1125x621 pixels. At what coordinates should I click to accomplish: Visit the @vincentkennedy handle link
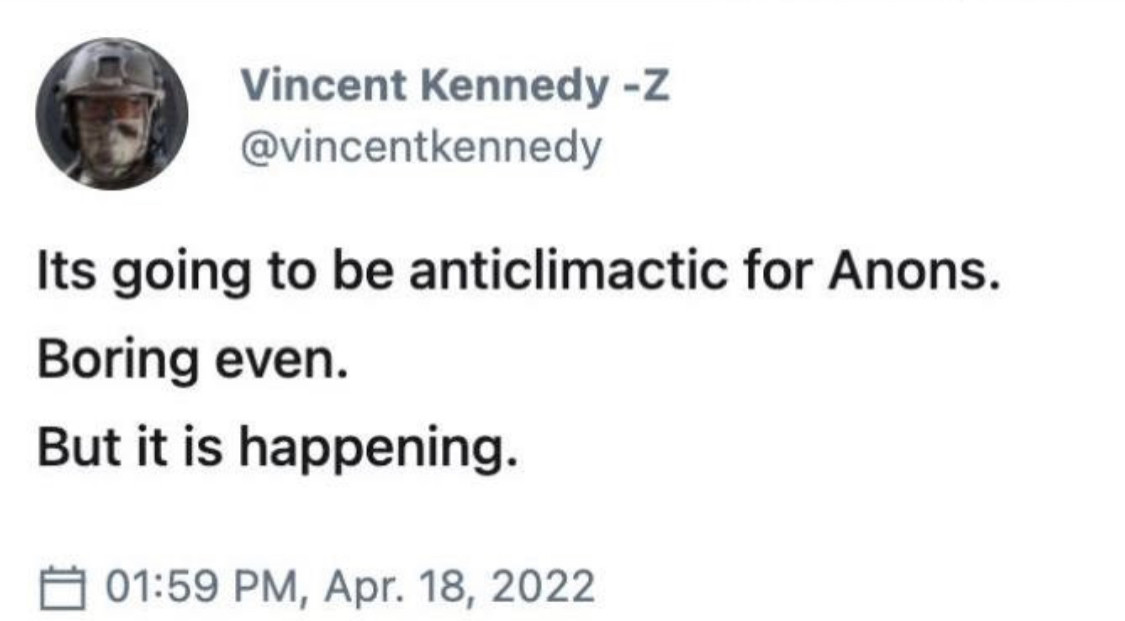(x=421, y=148)
